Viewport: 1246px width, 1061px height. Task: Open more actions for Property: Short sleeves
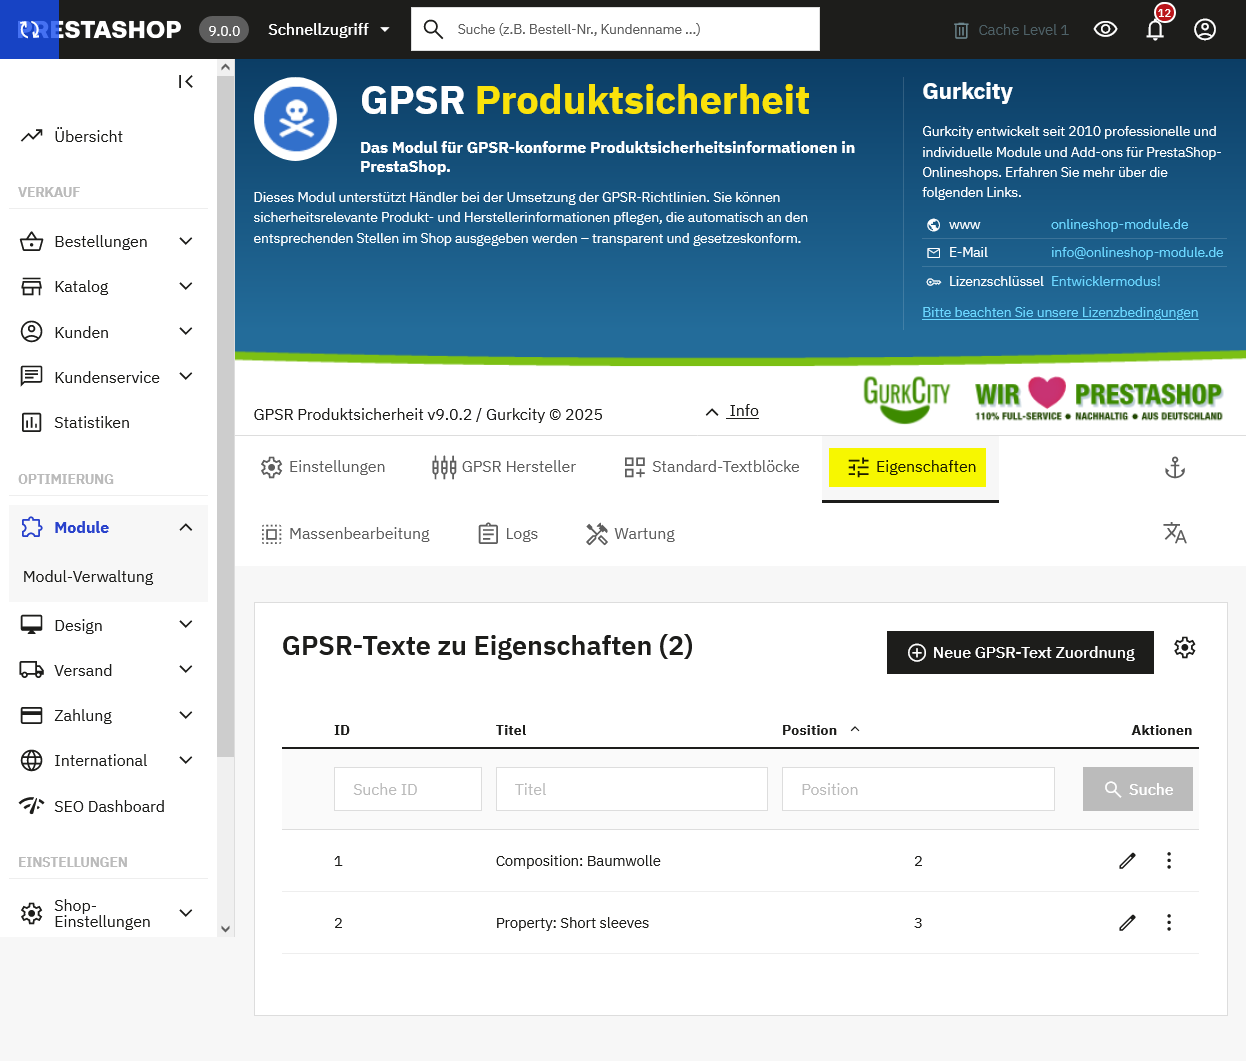tap(1169, 923)
